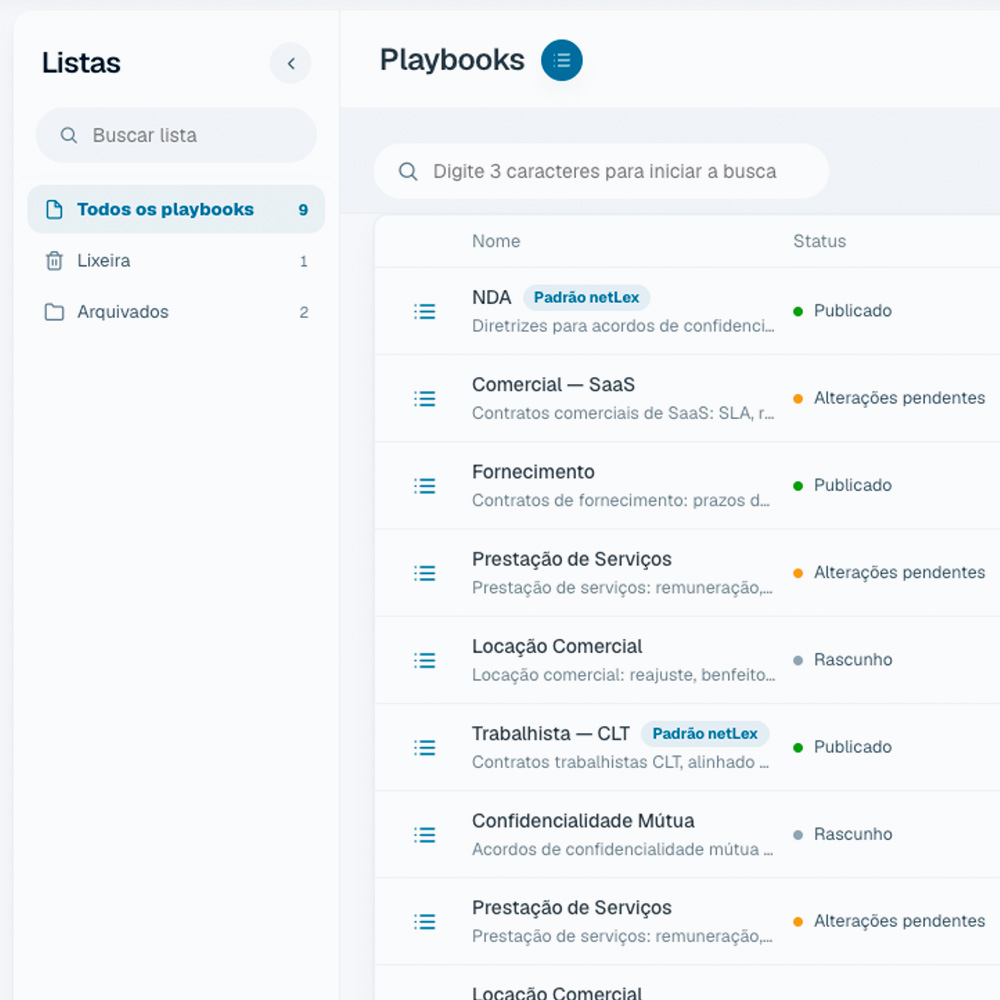1000x1000 pixels.
Task: Click the folder icon next to Arquivados
Action: coord(55,312)
